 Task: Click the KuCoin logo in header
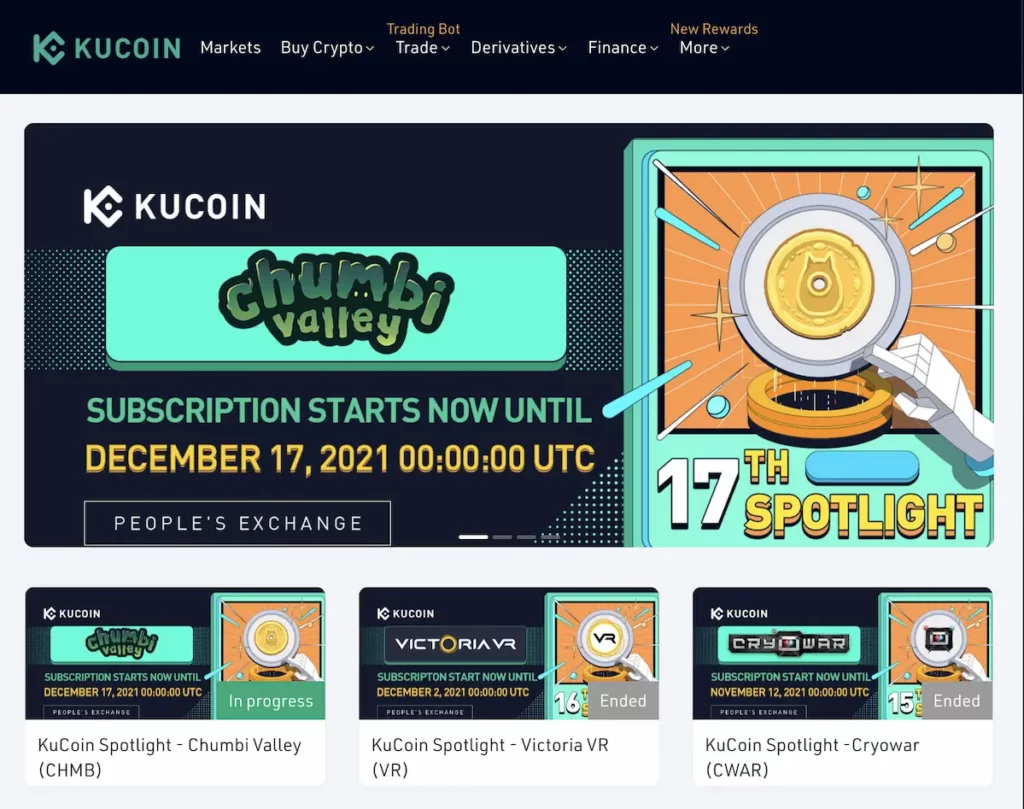106,48
